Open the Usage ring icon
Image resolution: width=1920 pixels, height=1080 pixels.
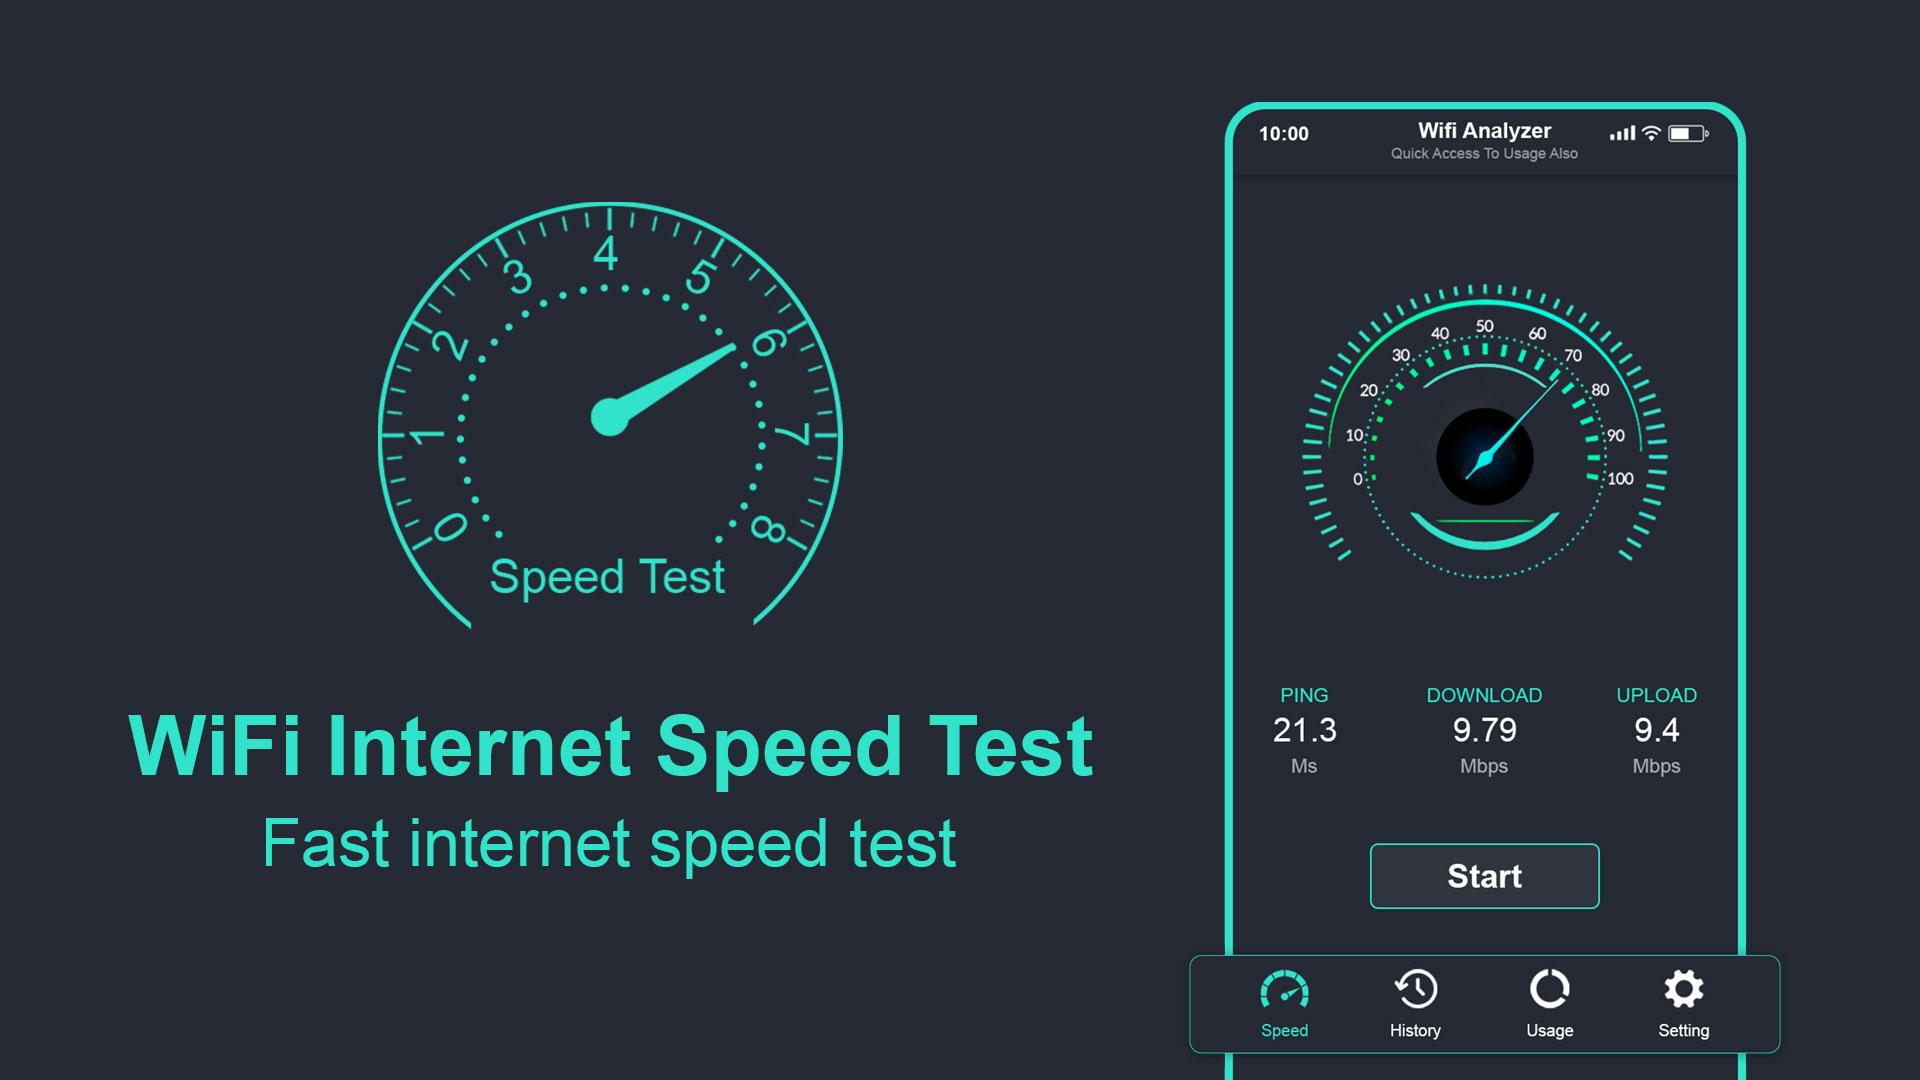[x=1550, y=989]
